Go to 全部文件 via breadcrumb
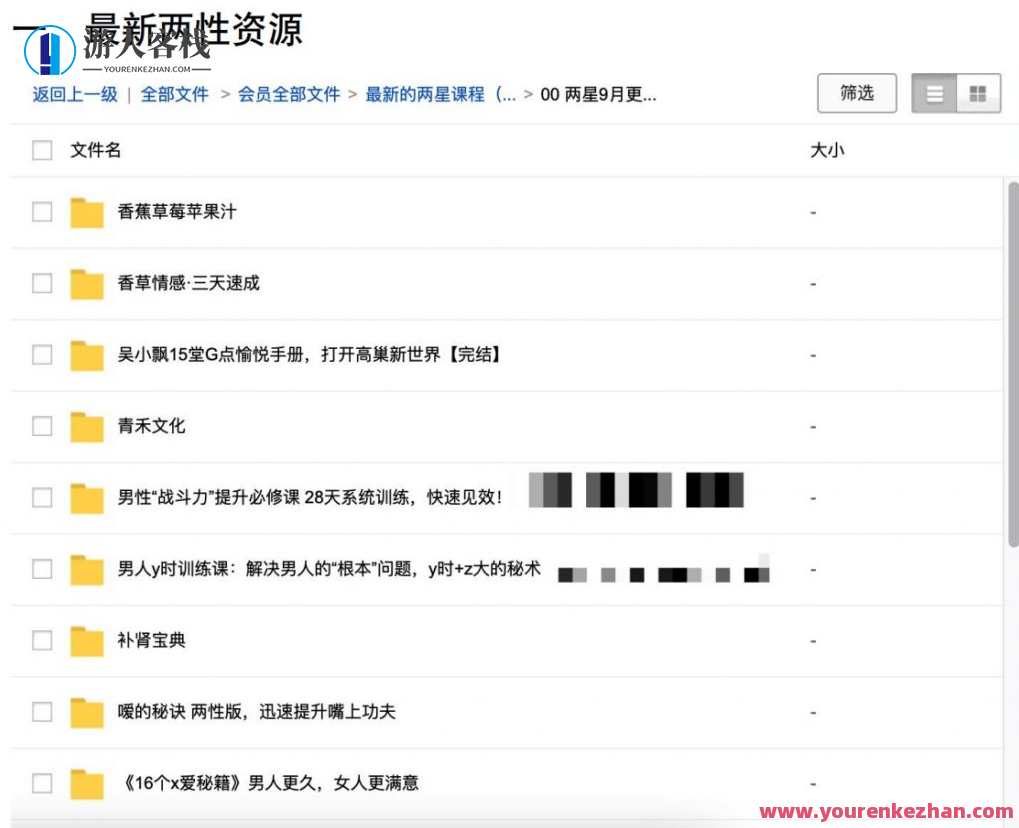The image size is (1019, 828). [176, 95]
